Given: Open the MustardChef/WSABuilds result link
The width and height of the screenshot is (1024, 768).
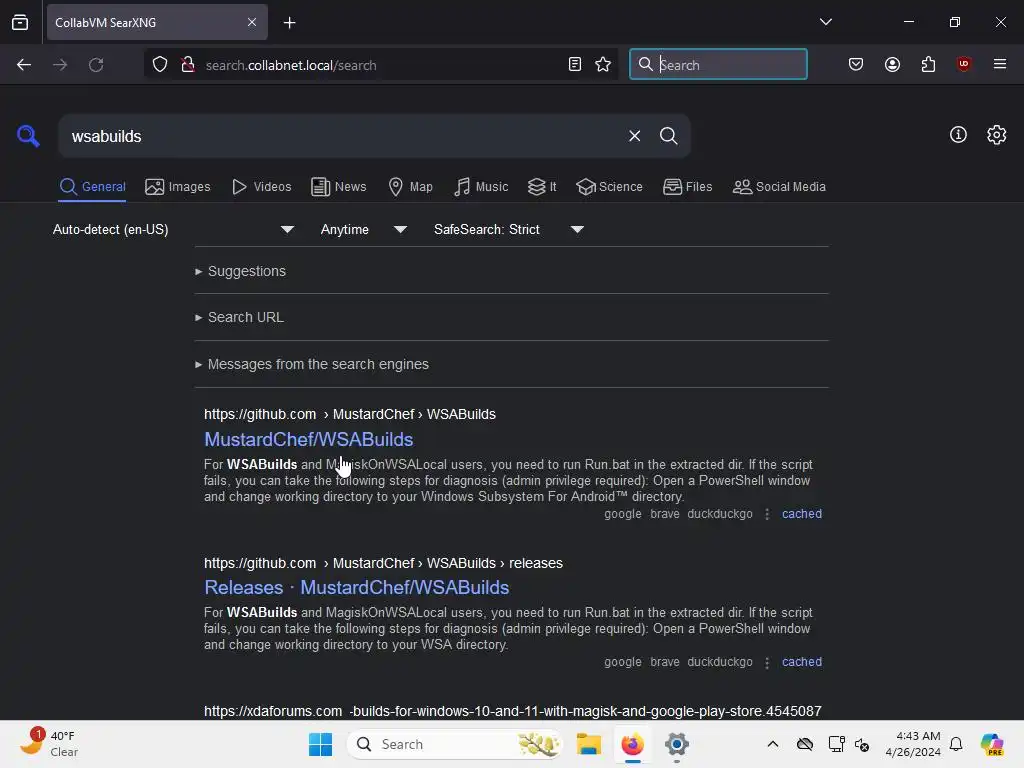Looking at the screenshot, I should pyautogui.click(x=308, y=440).
